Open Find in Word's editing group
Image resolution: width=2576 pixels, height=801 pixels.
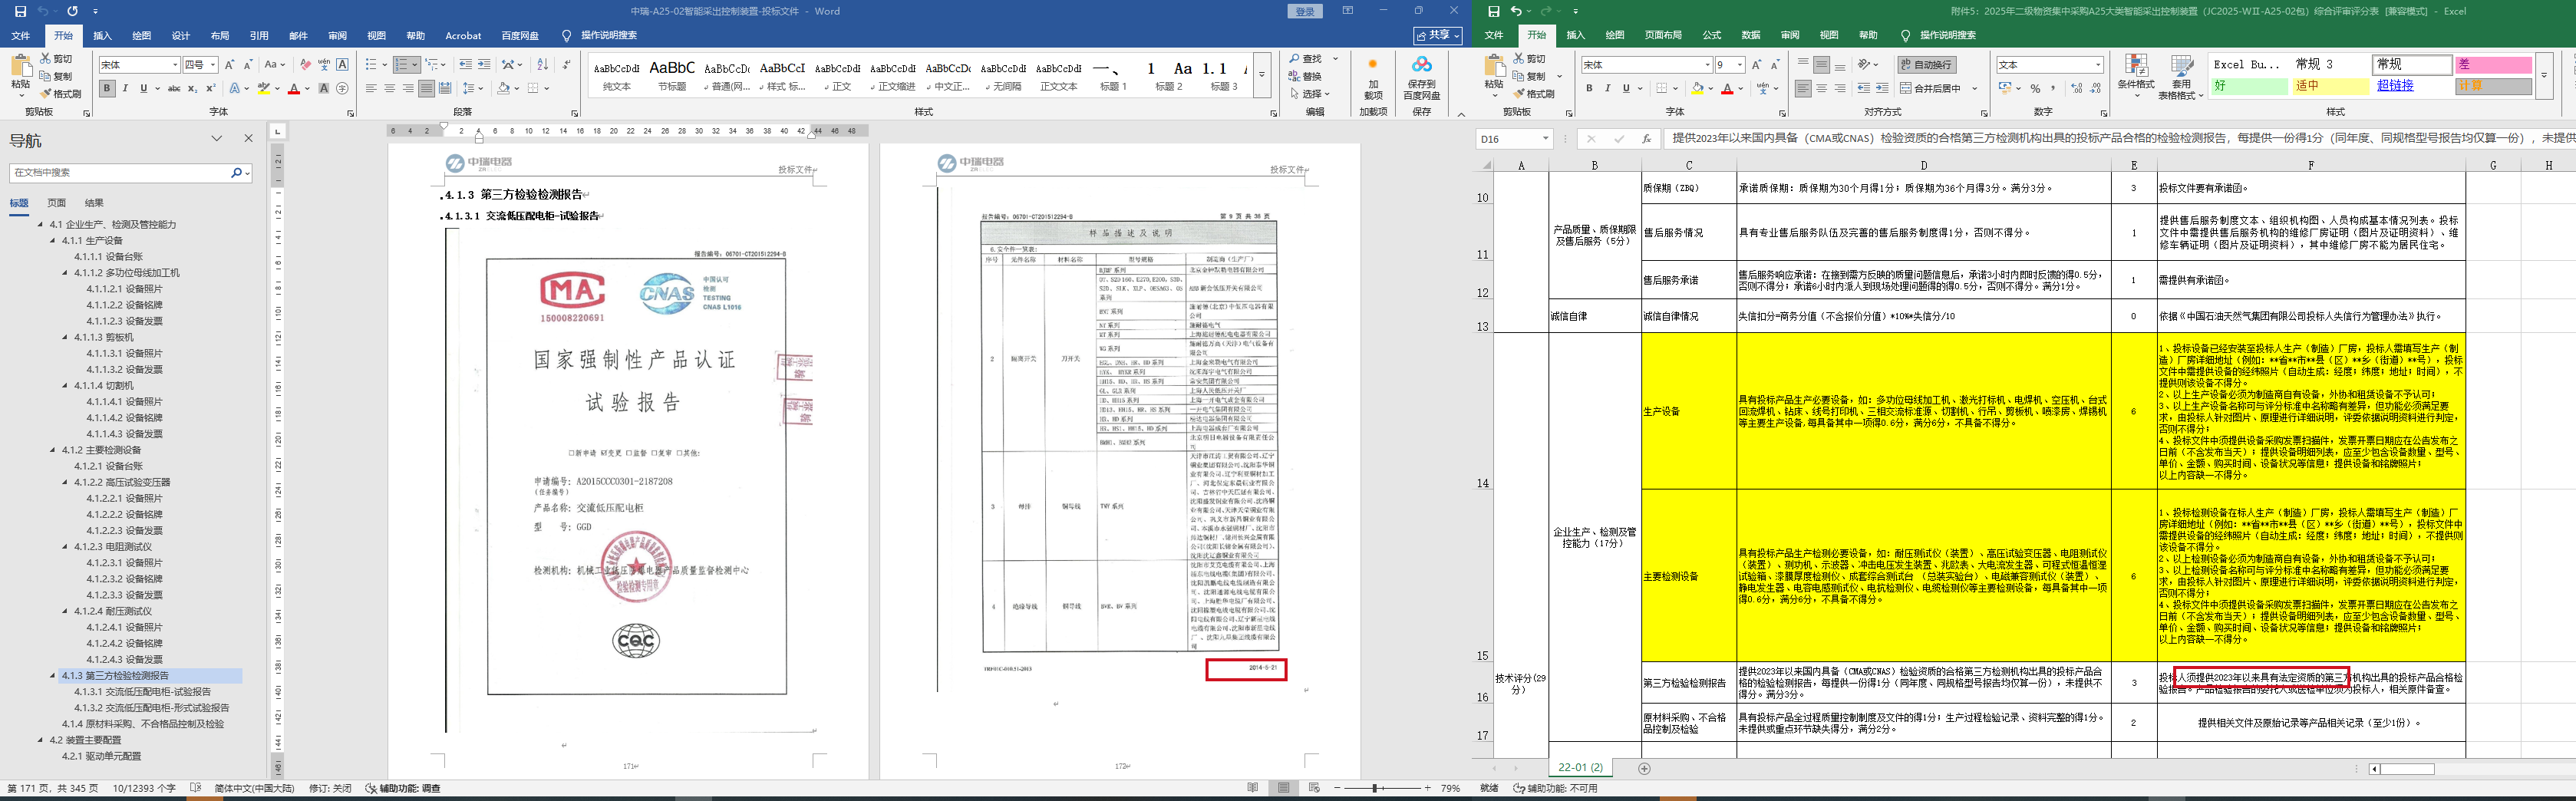1306,59
